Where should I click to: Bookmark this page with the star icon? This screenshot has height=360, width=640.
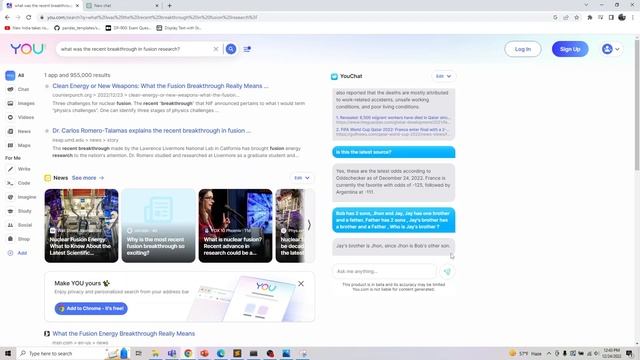coord(576,18)
